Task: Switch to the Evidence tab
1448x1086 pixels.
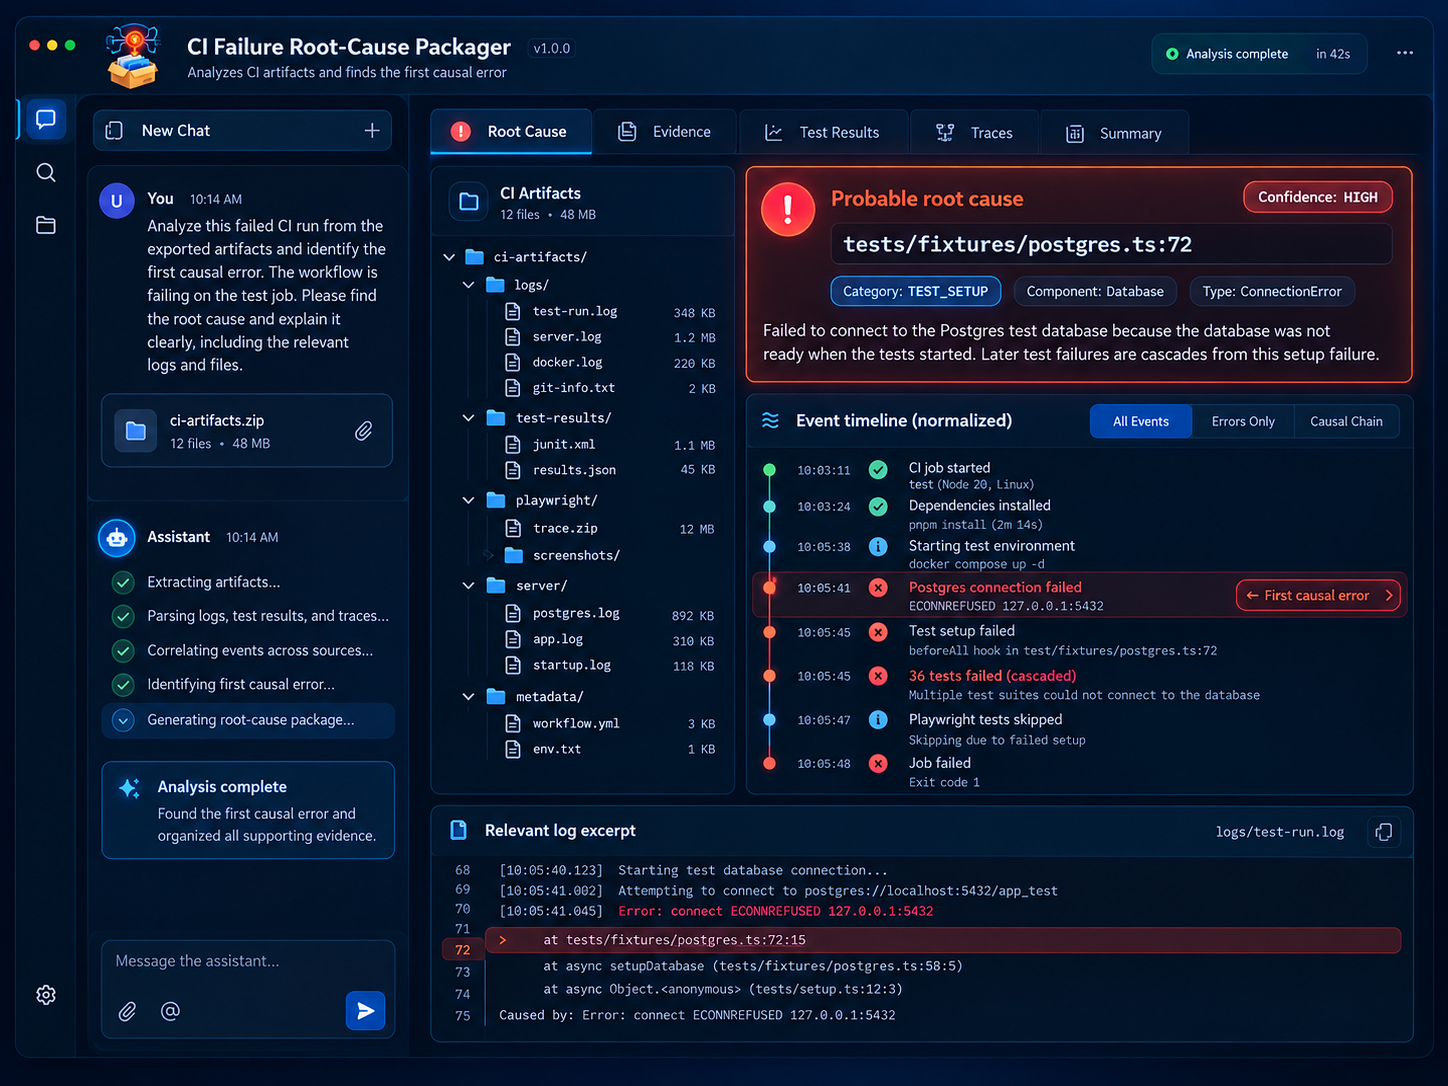Action: [665, 132]
